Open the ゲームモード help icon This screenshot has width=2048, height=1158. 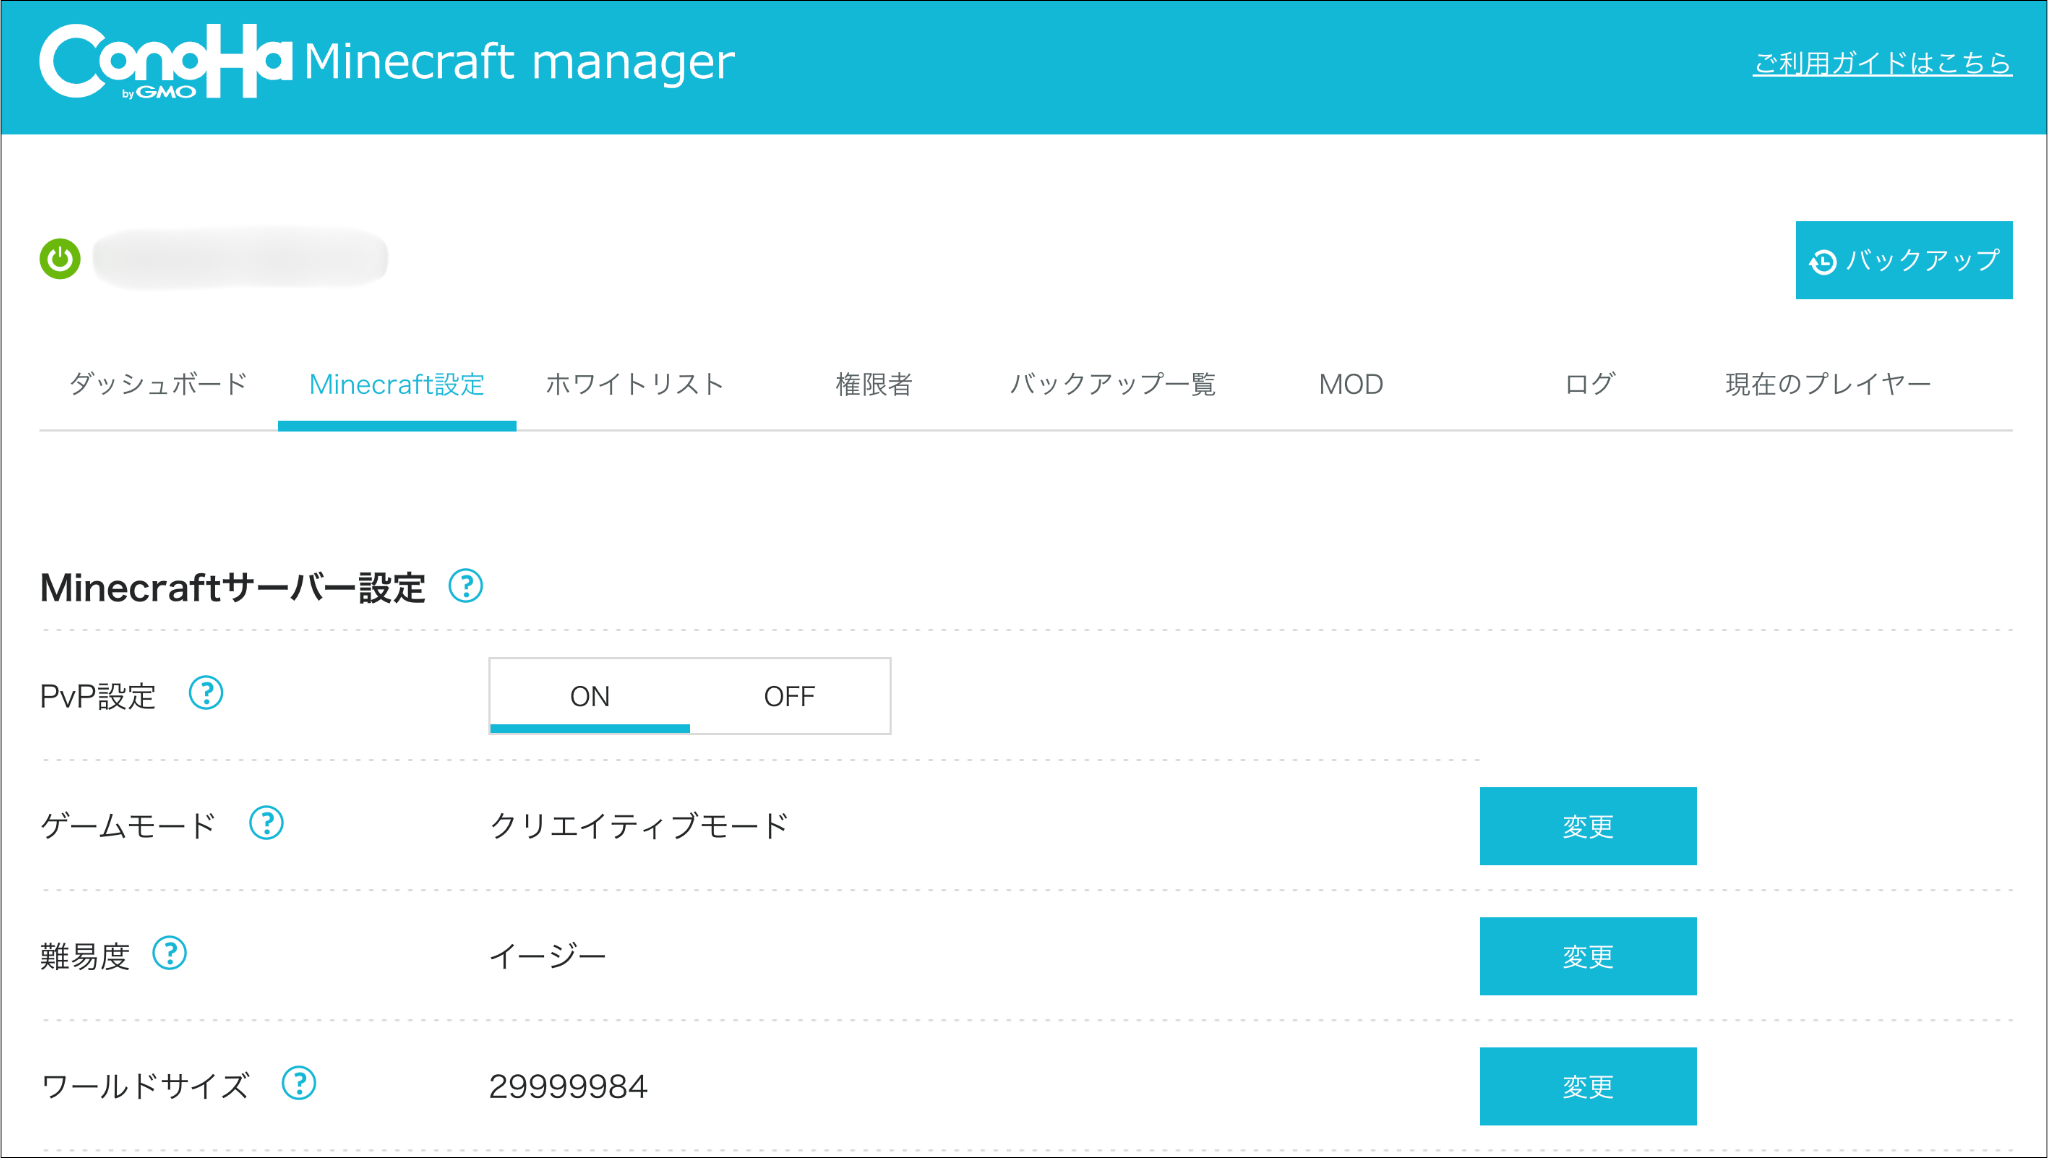click(266, 823)
